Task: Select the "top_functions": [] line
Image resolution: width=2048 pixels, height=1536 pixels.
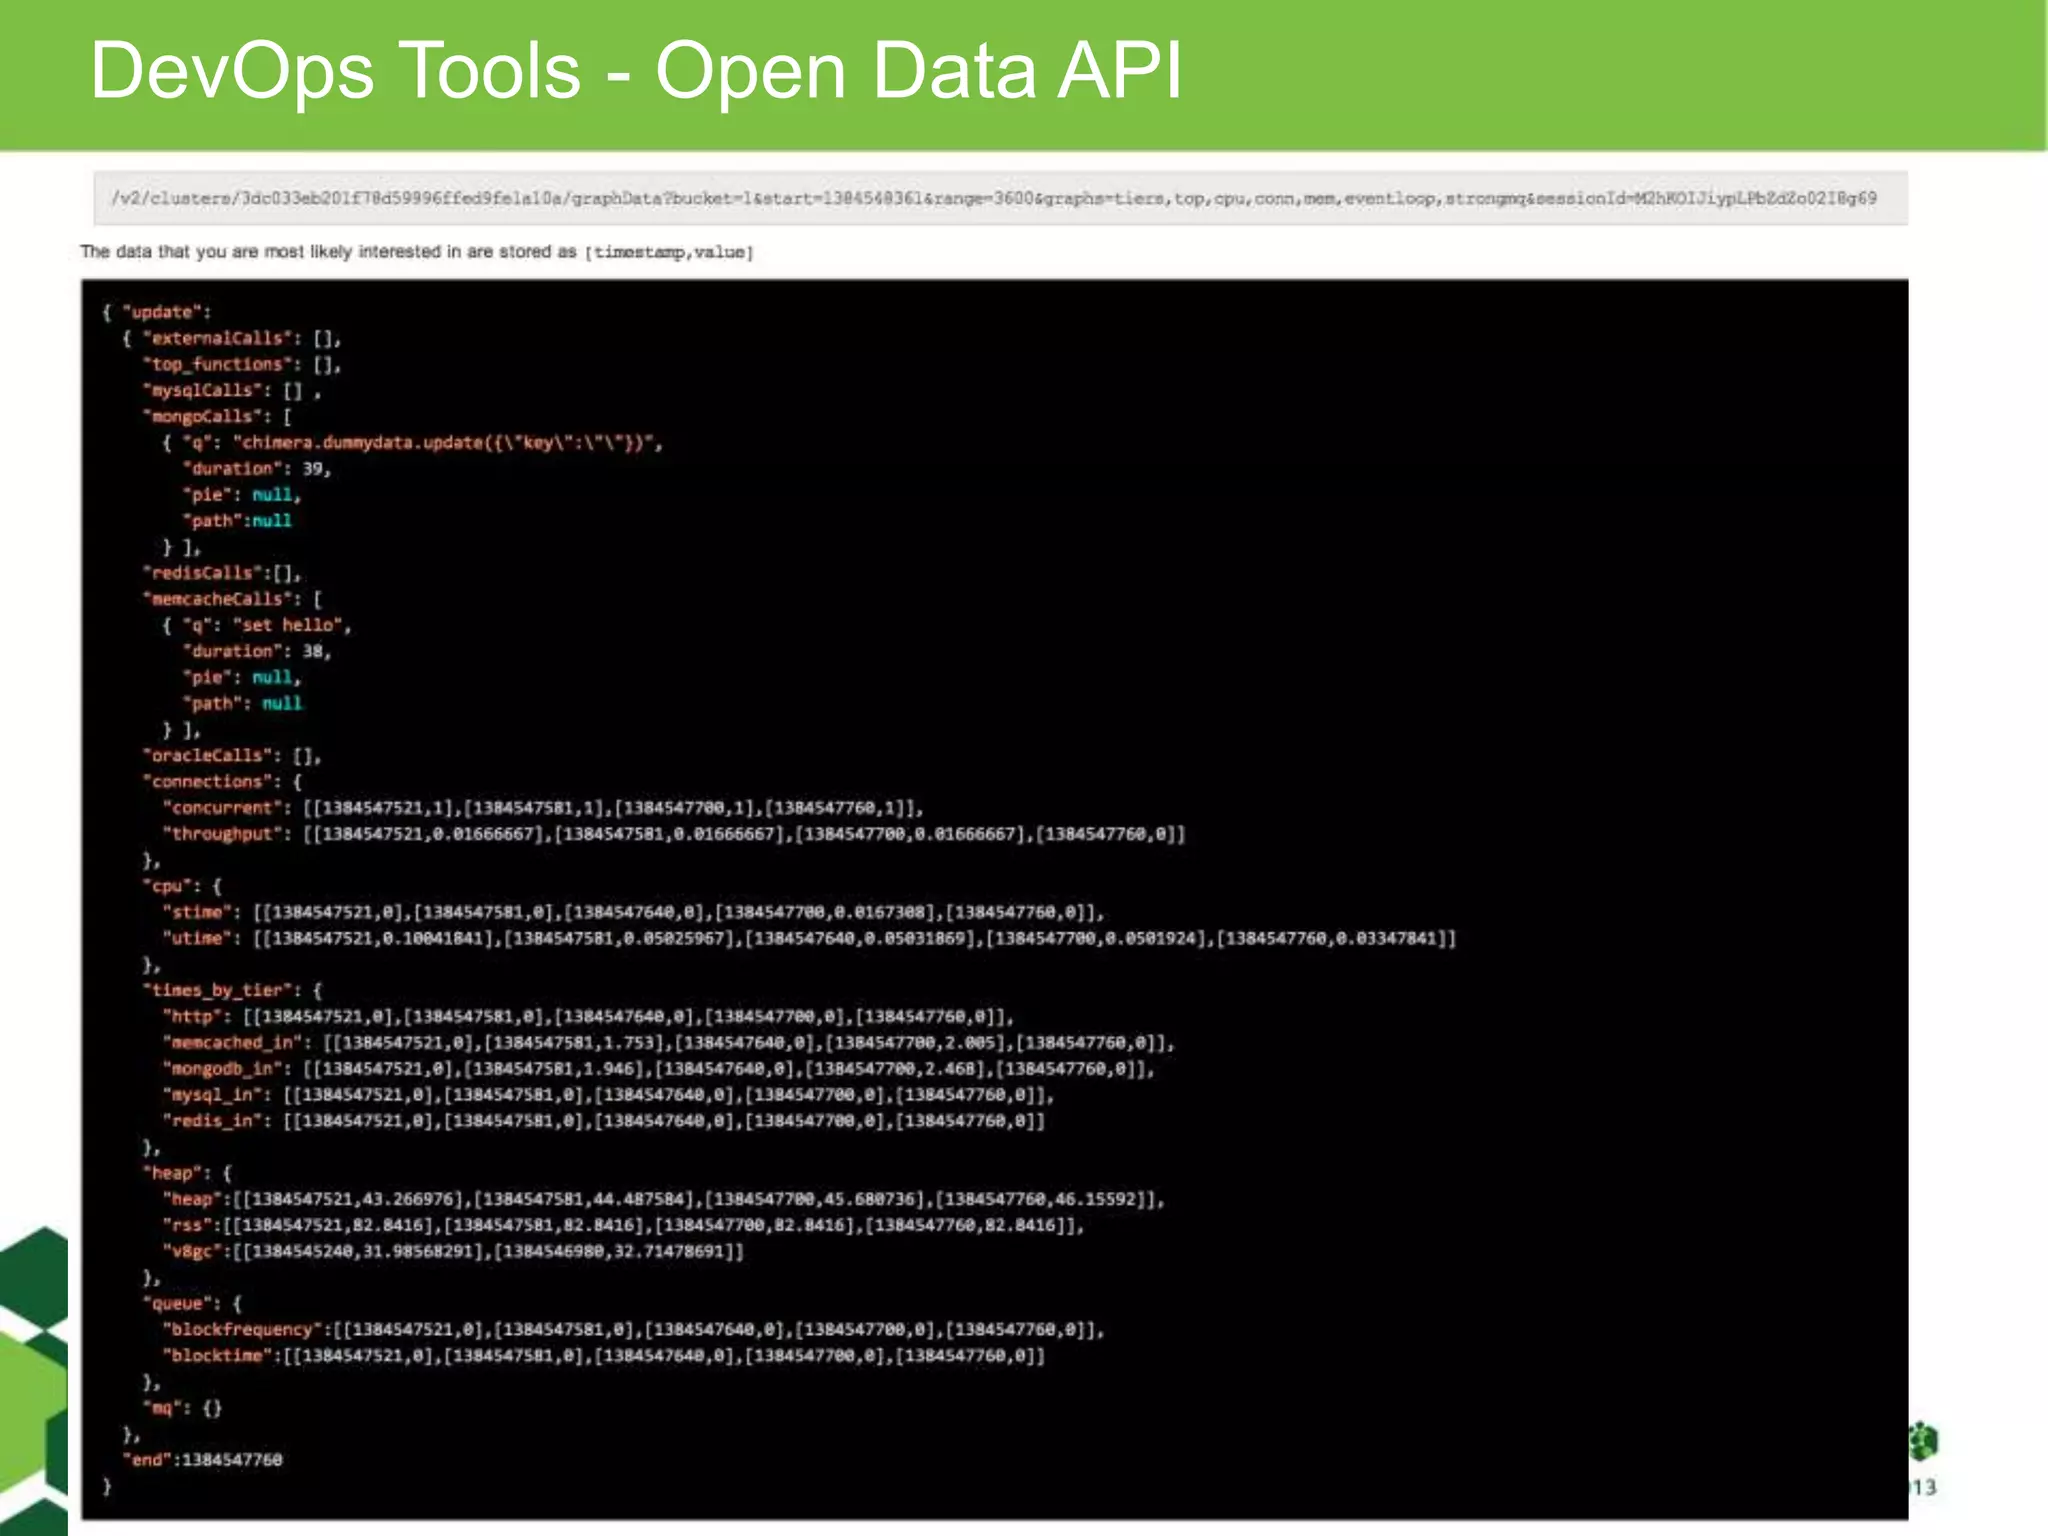Action: [x=242, y=364]
